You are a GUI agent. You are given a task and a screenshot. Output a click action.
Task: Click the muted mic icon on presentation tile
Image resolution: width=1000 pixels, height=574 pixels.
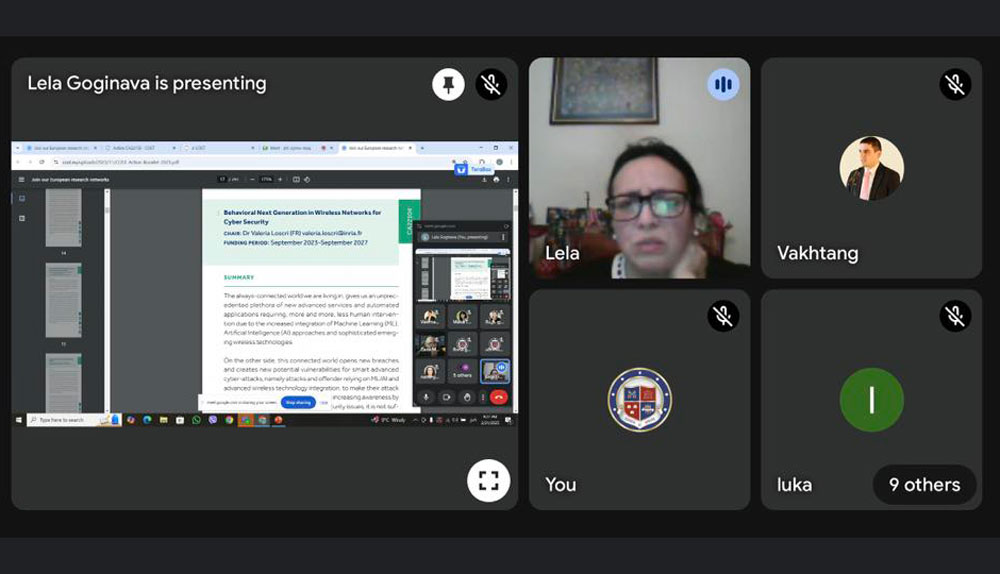490,84
